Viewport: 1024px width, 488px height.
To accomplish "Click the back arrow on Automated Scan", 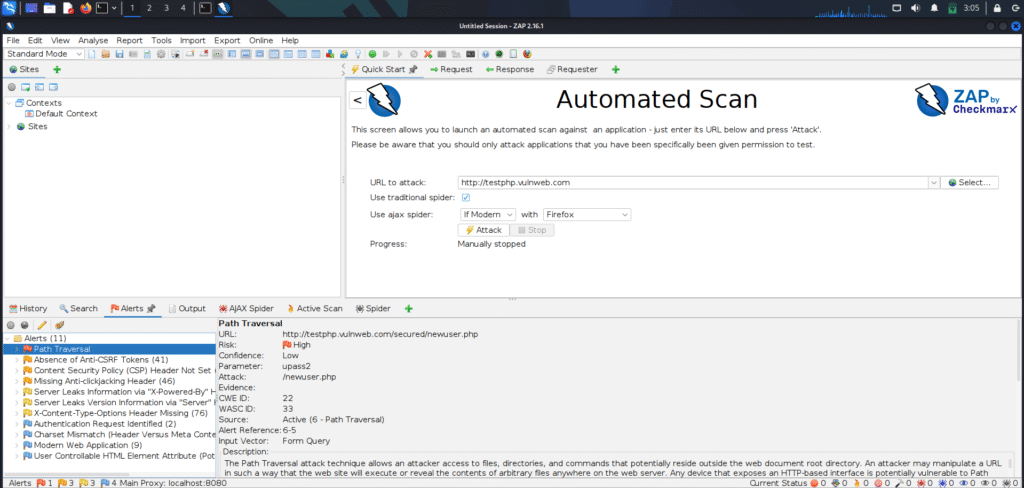I will click(358, 100).
